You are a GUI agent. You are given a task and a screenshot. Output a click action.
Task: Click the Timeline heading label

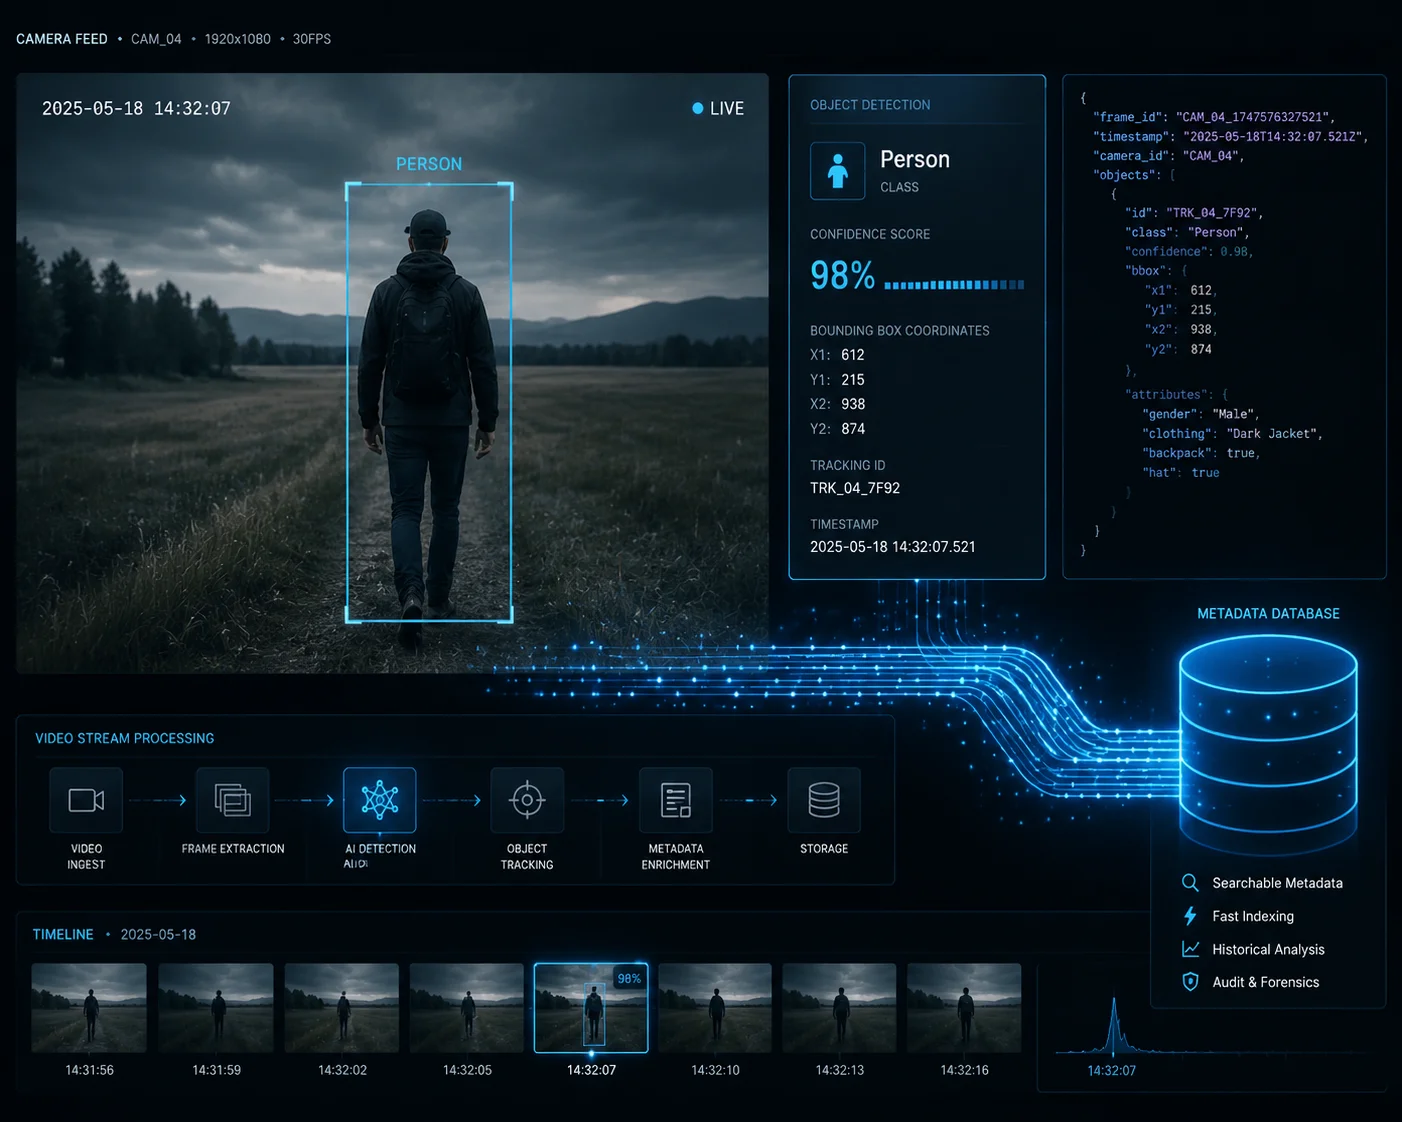click(x=63, y=934)
